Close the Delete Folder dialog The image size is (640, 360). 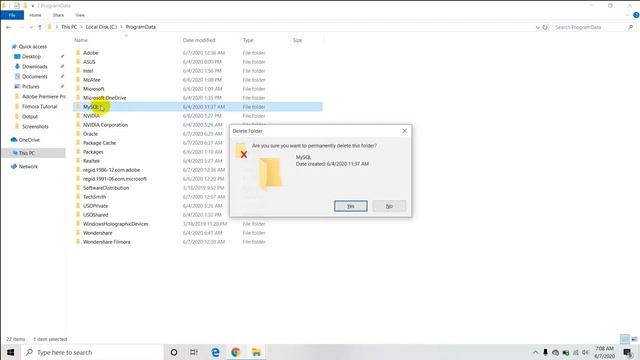coord(404,131)
